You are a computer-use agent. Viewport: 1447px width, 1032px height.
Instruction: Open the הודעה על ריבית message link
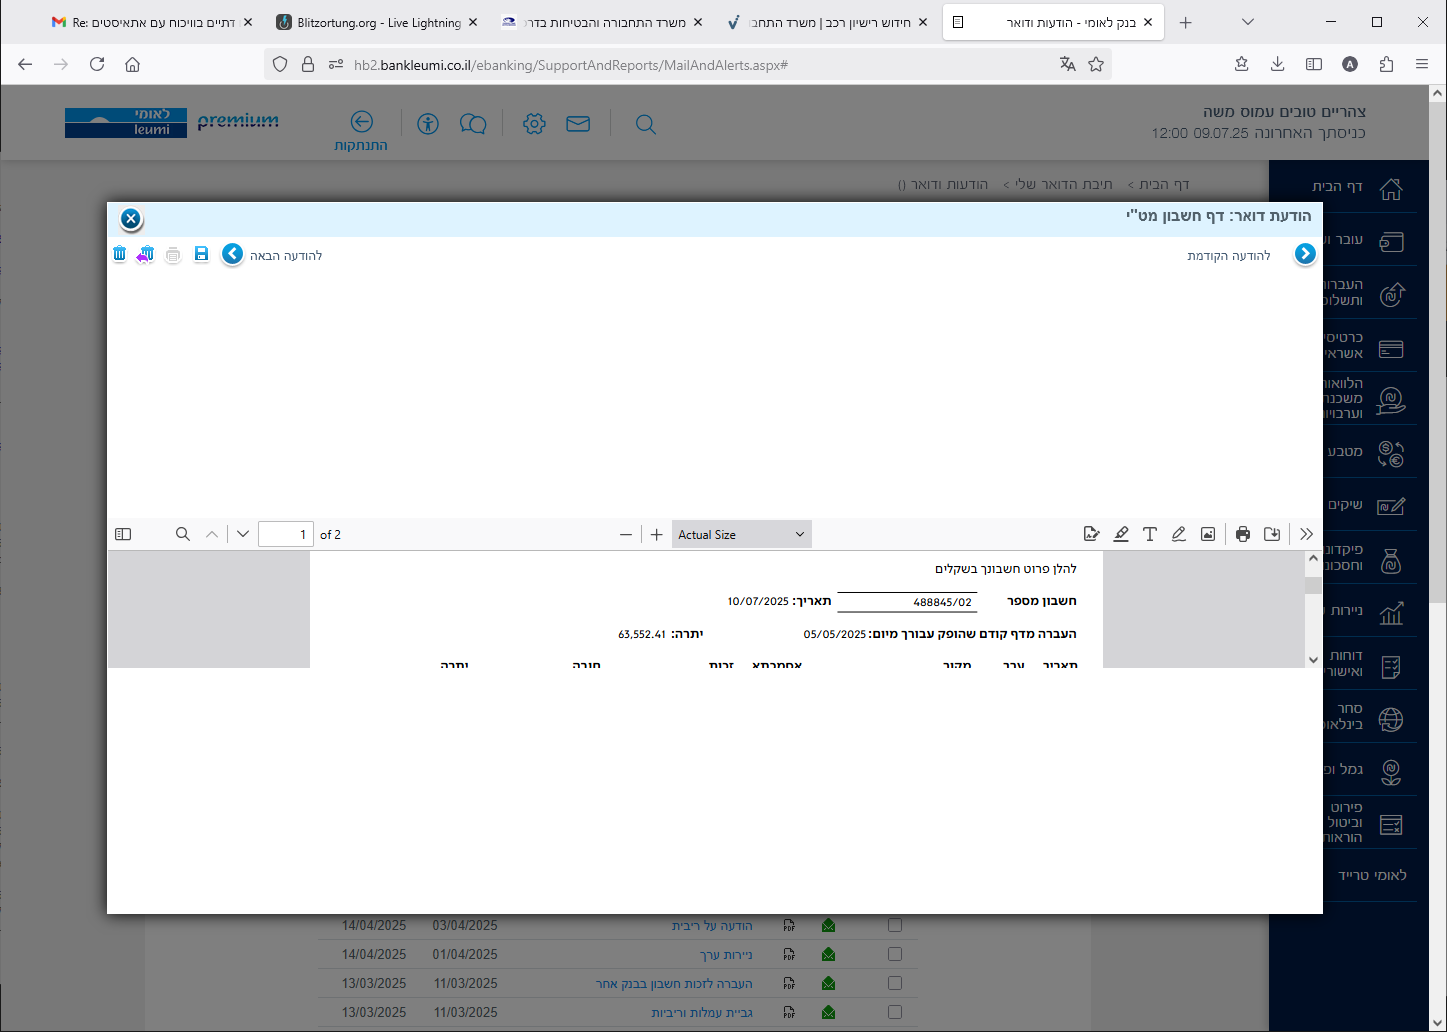[x=712, y=926]
